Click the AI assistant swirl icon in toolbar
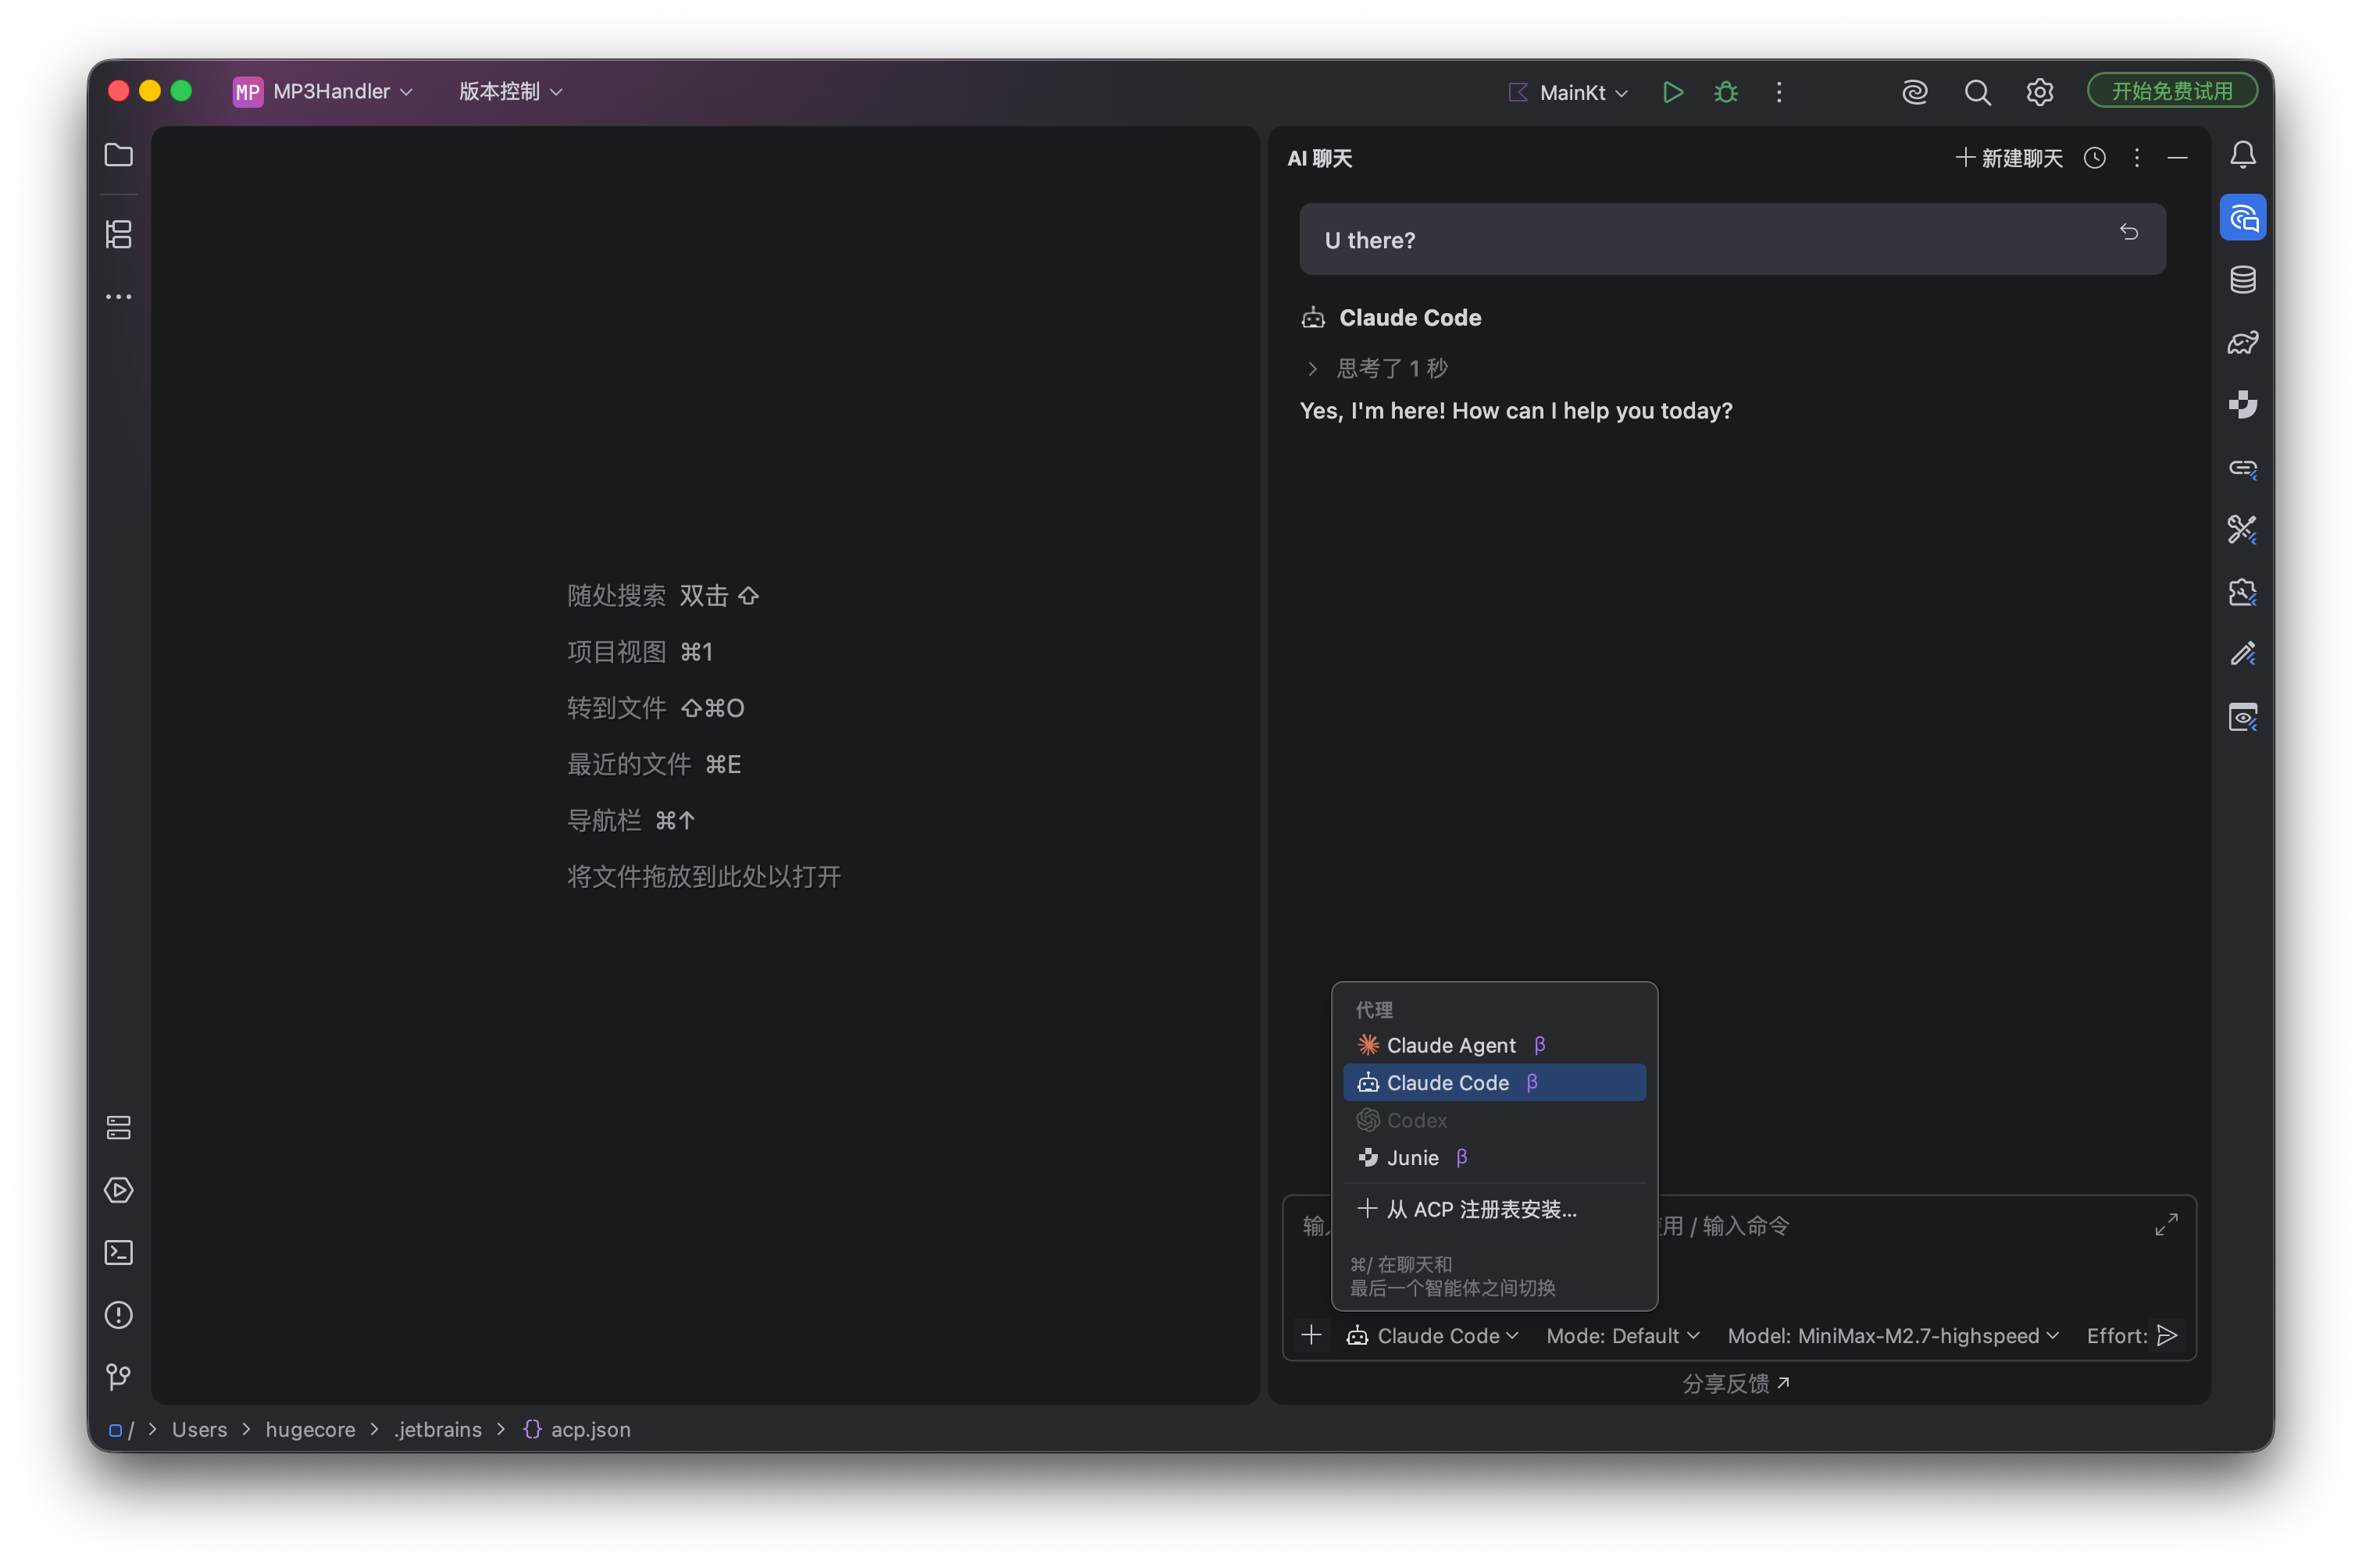This screenshot has width=2362, height=1568. pyautogui.click(x=1914, y=92)
